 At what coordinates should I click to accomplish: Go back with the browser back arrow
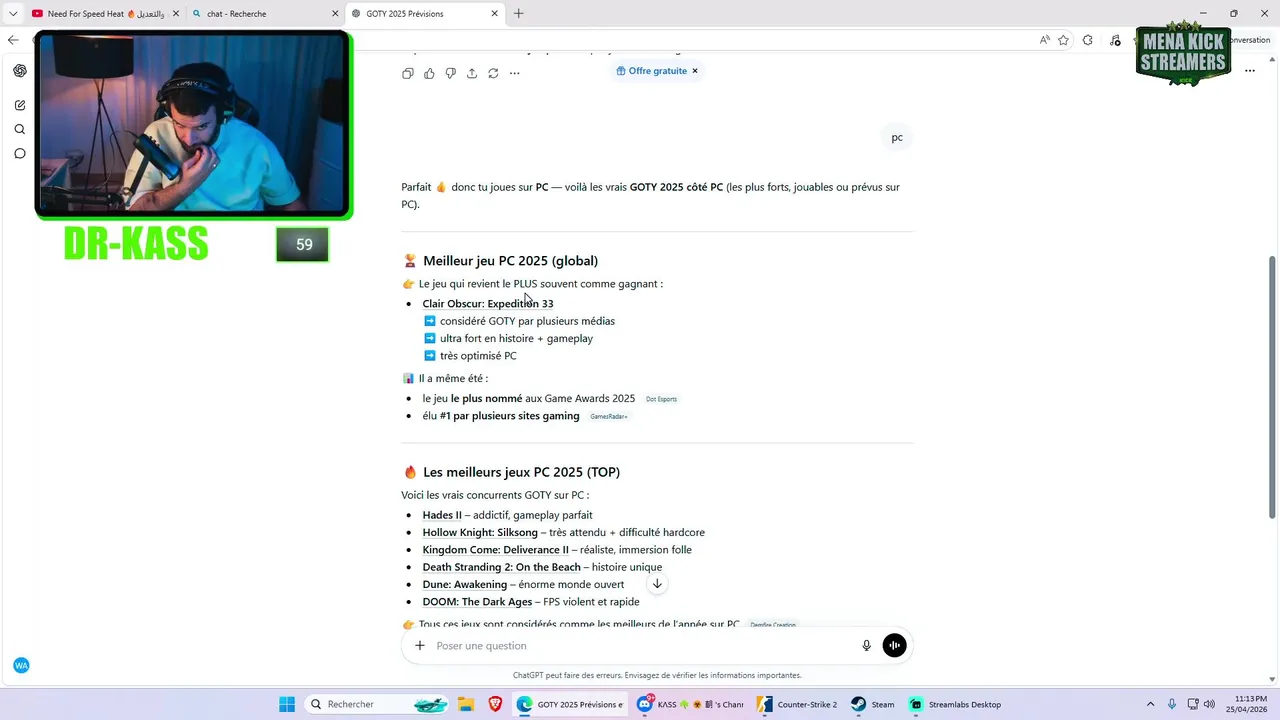pos(13,40)
